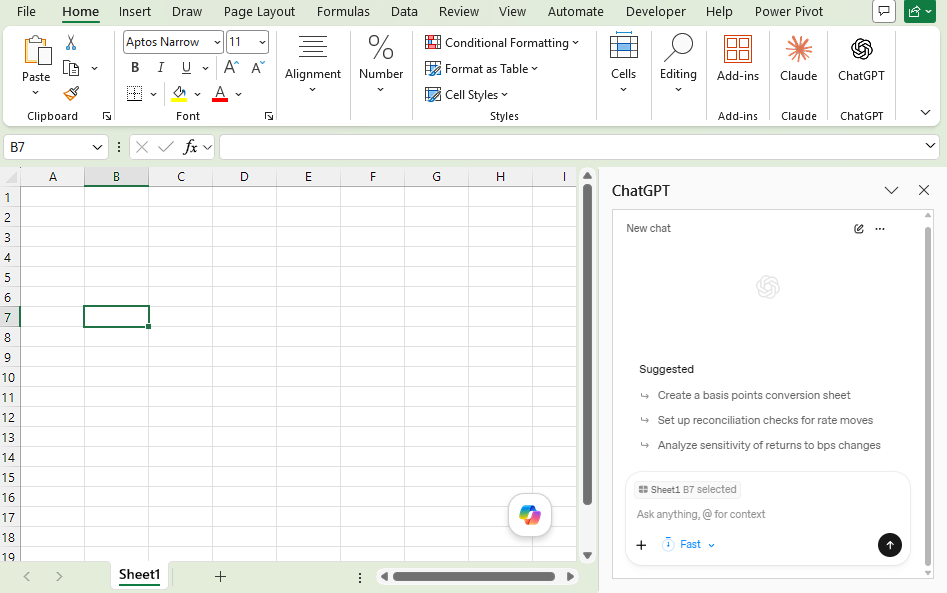
Task: Apply borders with the Borders icon
Action: (x=134, y=94)
